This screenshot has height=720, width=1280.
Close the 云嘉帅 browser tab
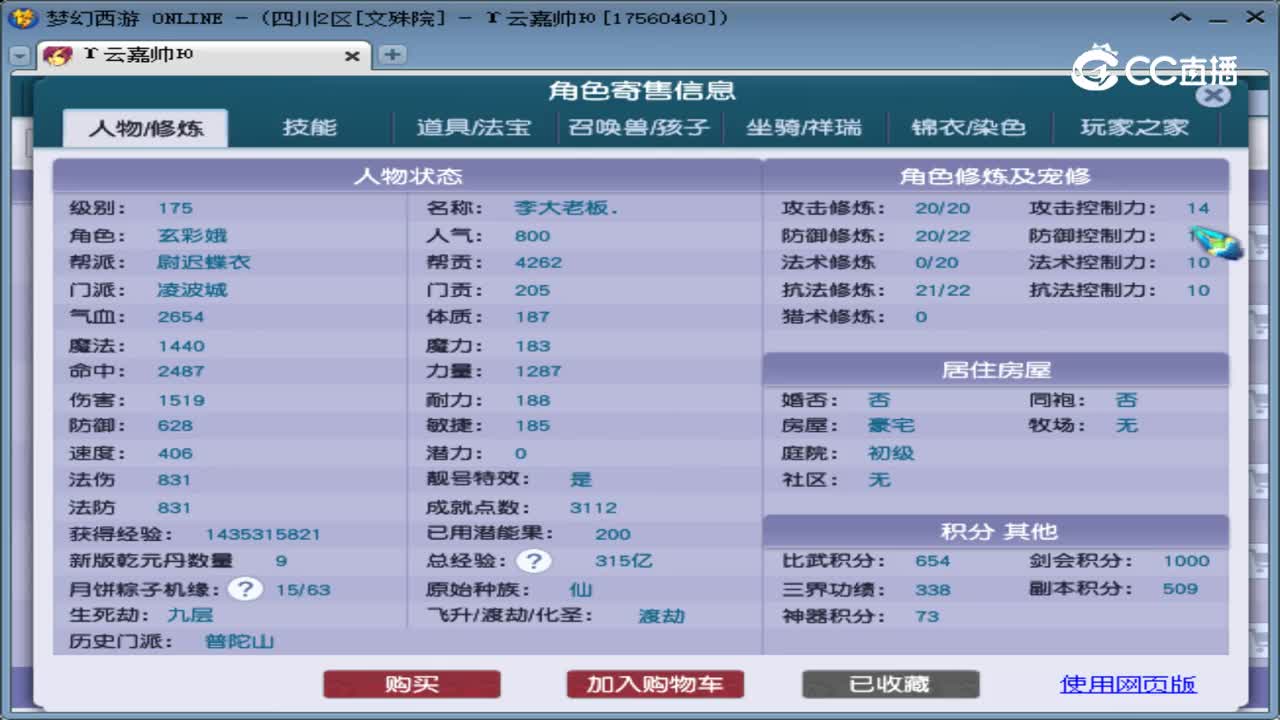pyautogui.click(x=352, y=56)
